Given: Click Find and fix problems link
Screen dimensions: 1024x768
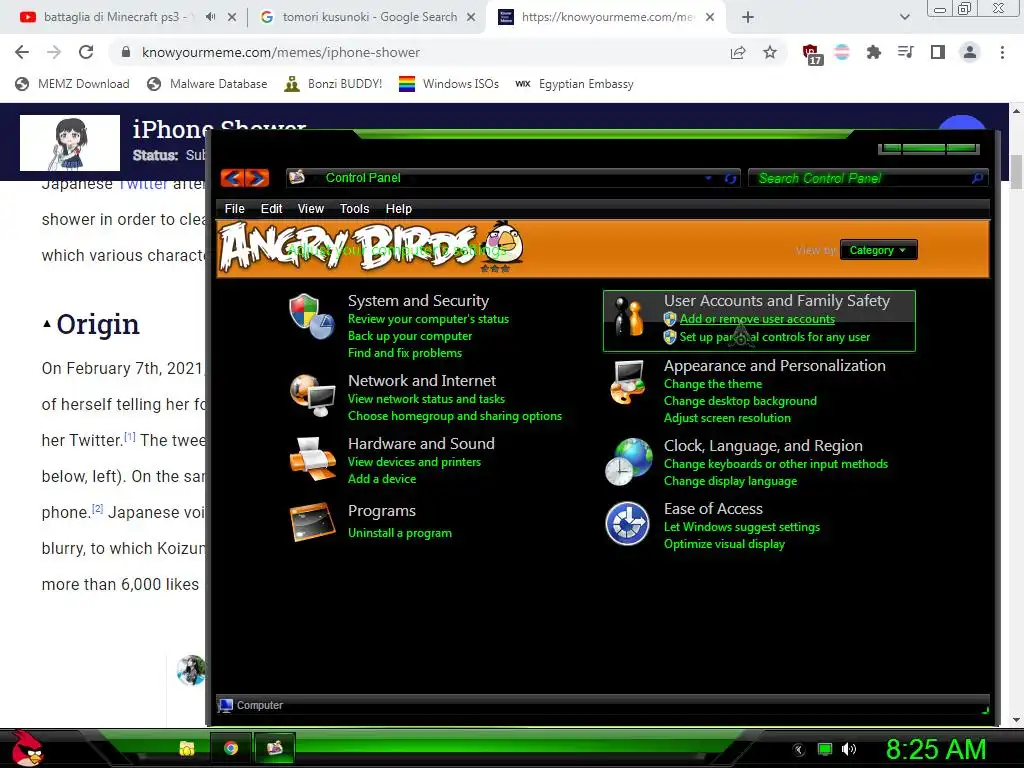Looking at the screenshot, I should point(404,353).
